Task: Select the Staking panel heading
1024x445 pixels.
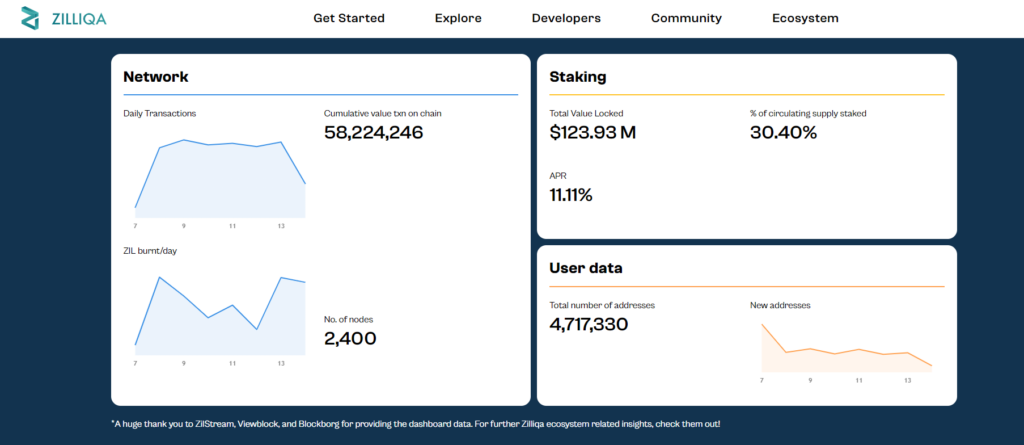Action: (578, 77)
